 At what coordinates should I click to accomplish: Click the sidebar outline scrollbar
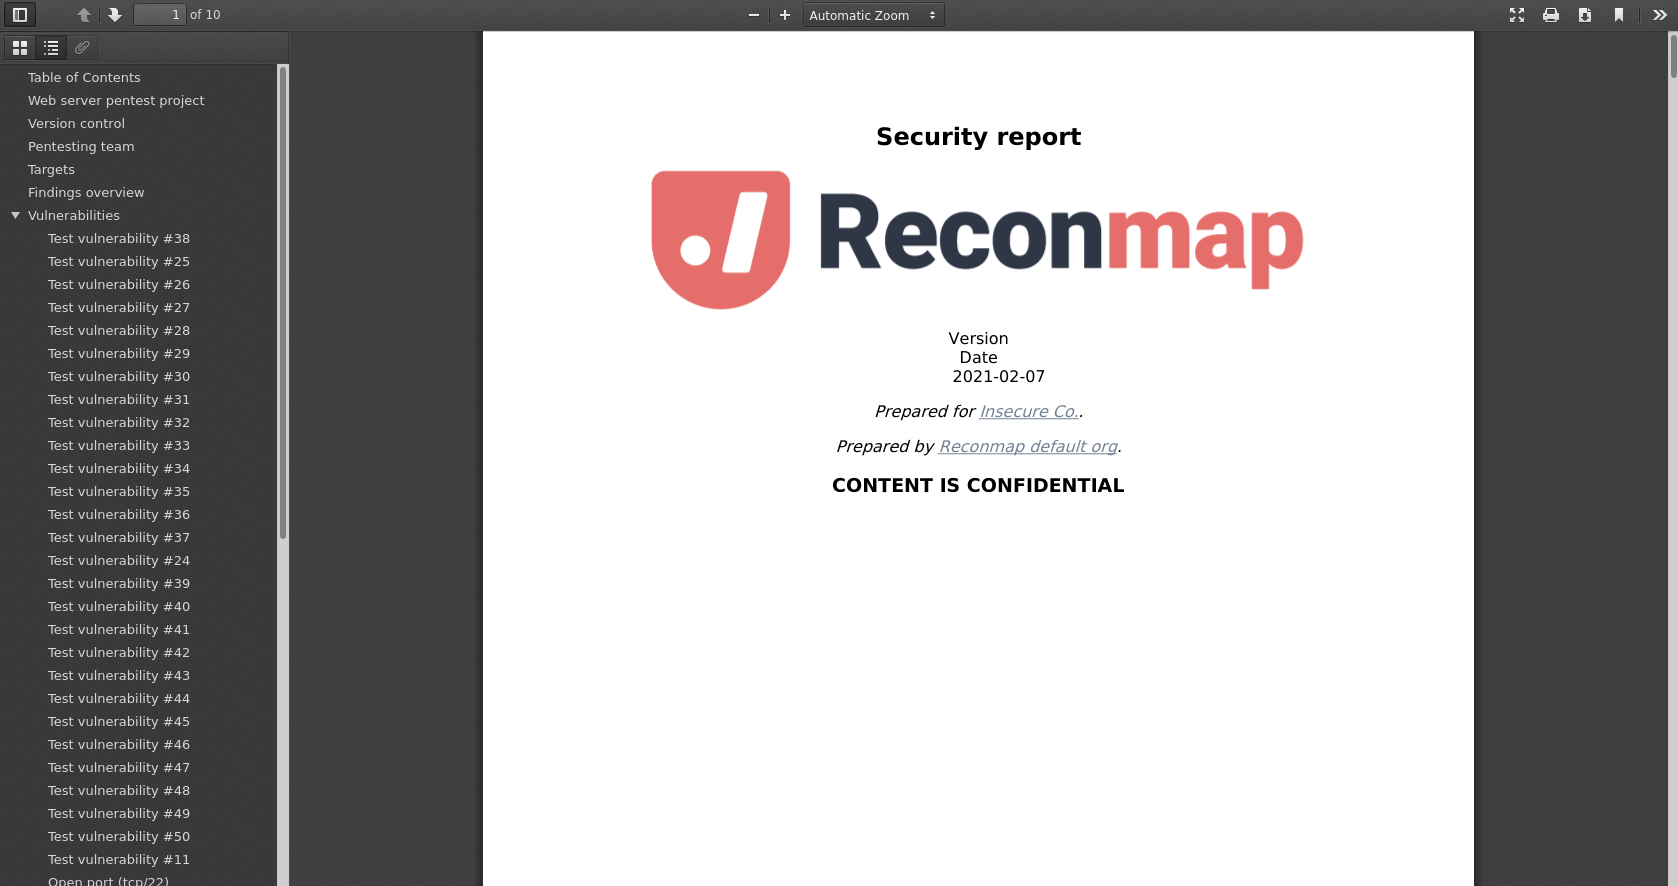tap(283, 302)
